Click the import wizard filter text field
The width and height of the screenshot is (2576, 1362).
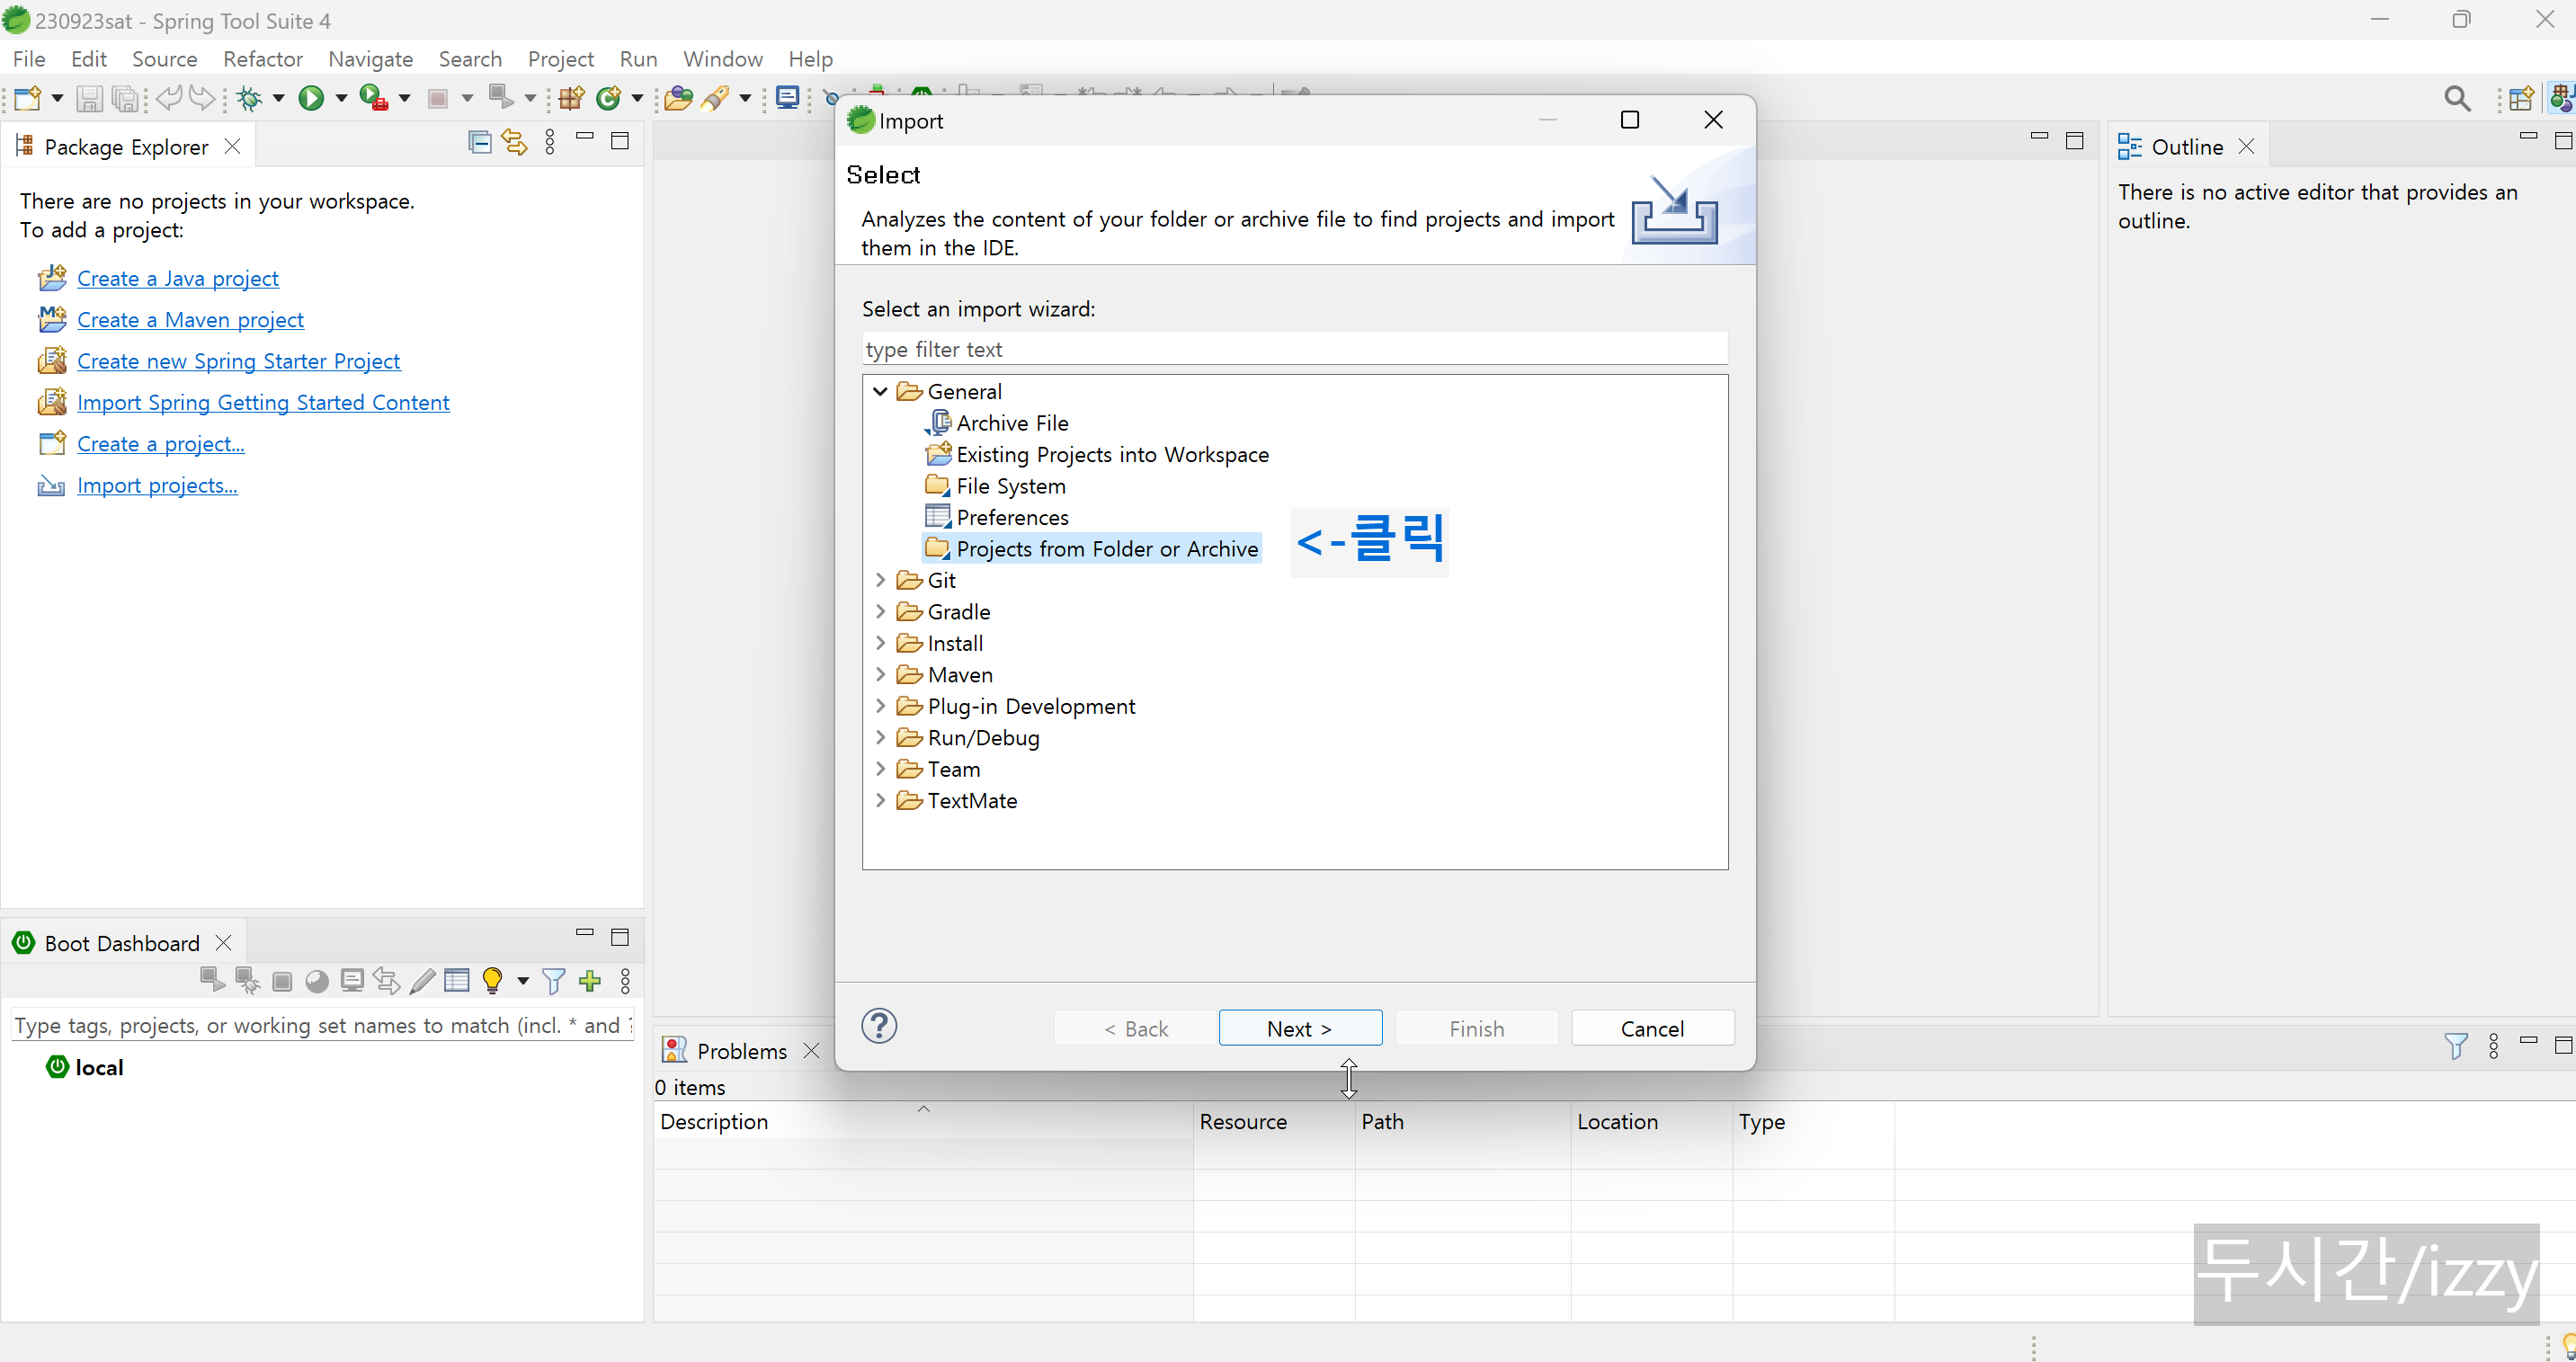pyautogui.click(x=1295, y=349)
